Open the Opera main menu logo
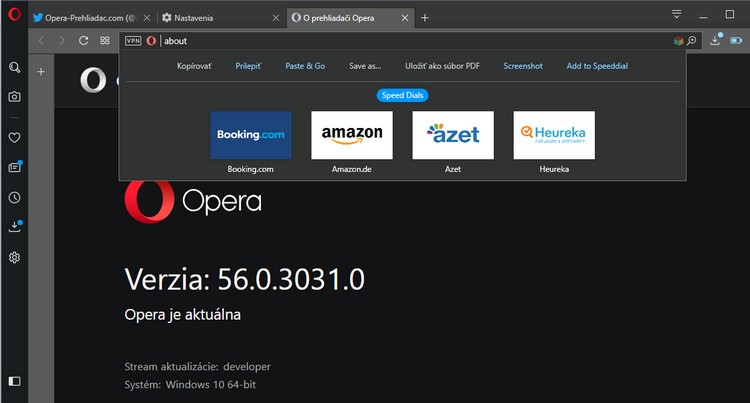Screen dimensions: 750x403 point(14,14)
